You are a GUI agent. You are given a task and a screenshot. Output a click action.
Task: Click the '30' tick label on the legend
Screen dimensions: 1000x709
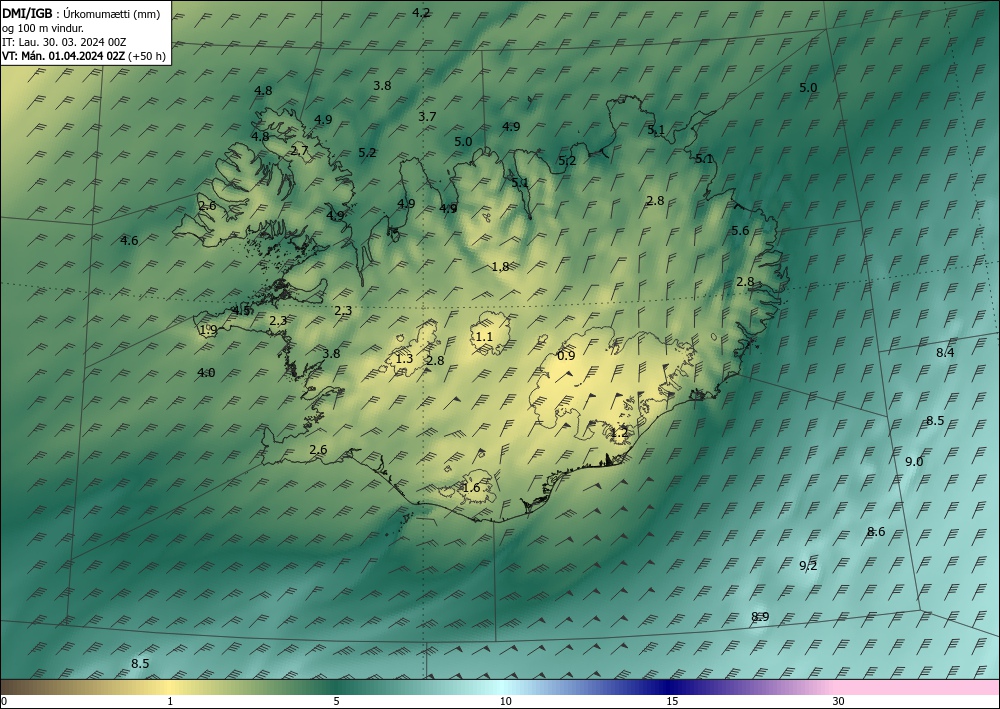(839, 701)
